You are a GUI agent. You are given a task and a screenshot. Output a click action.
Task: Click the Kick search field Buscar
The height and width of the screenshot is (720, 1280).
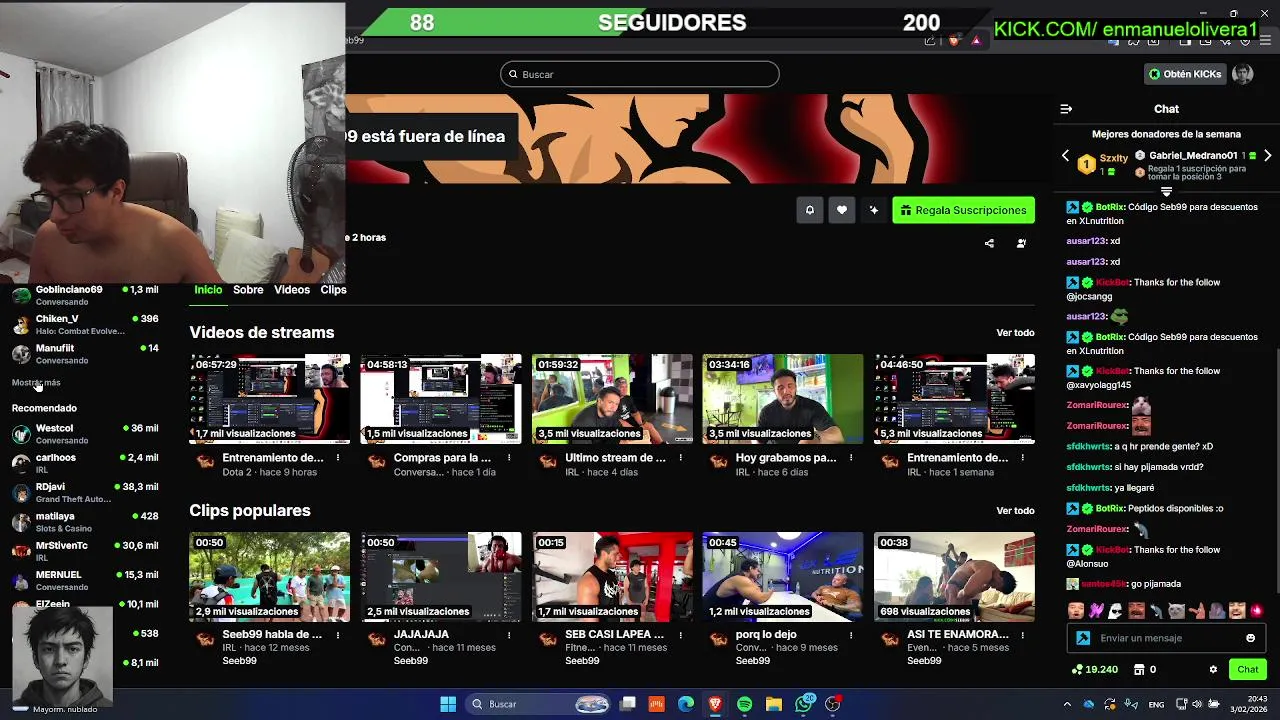(x=640, y=74)
